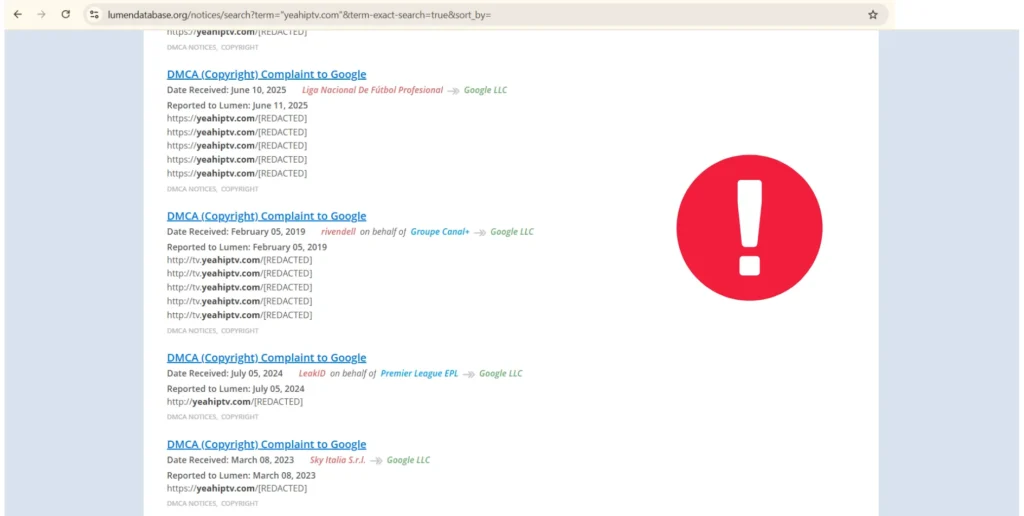Screen dimensions: 1024x516
Task: Open site information icon in address bar
Action: pyautogui.click(x=94, y=15)
